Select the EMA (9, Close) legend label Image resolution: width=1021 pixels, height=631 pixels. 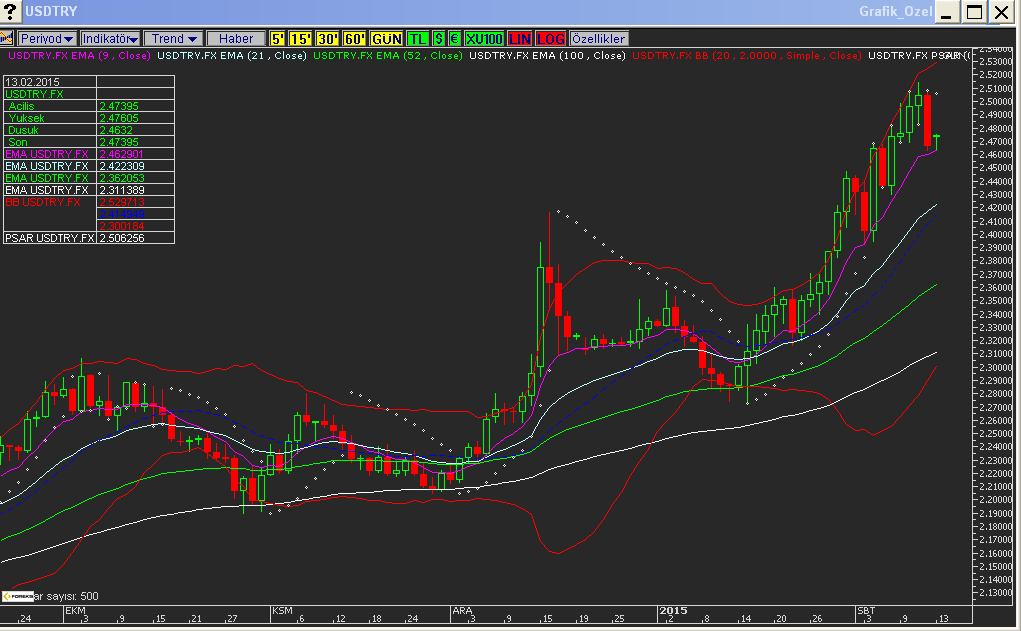point(78,56)
